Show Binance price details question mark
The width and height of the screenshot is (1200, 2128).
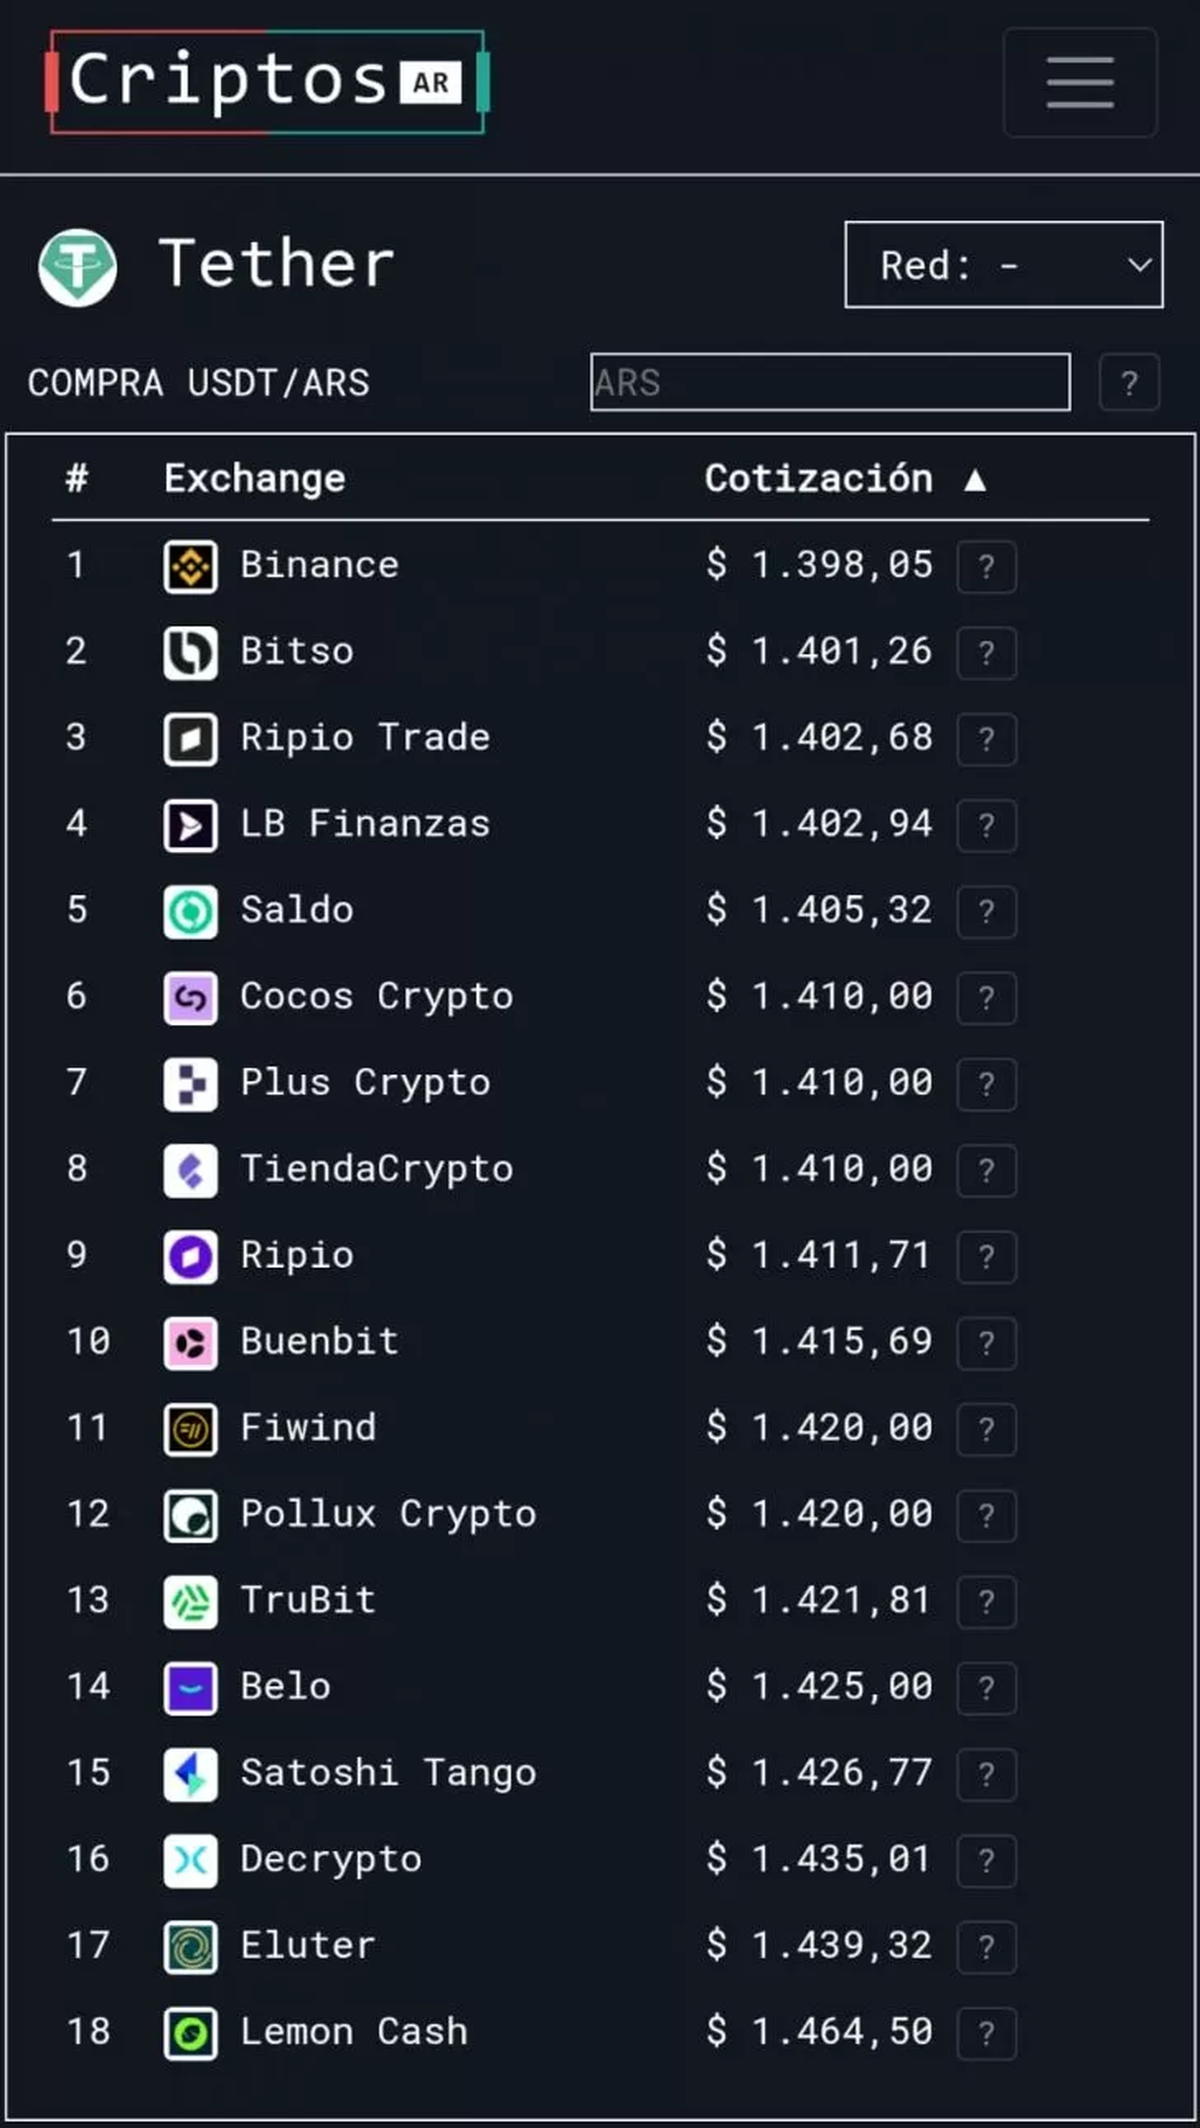click(x=986, y=567)
